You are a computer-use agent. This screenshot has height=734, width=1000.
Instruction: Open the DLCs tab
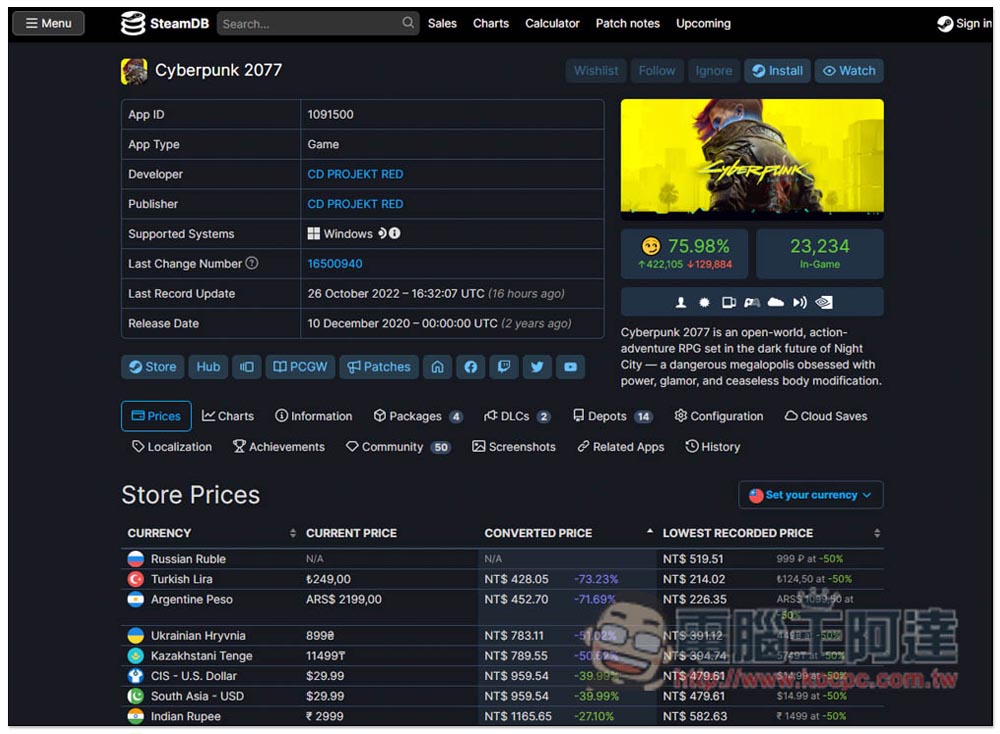pos(516,416)
